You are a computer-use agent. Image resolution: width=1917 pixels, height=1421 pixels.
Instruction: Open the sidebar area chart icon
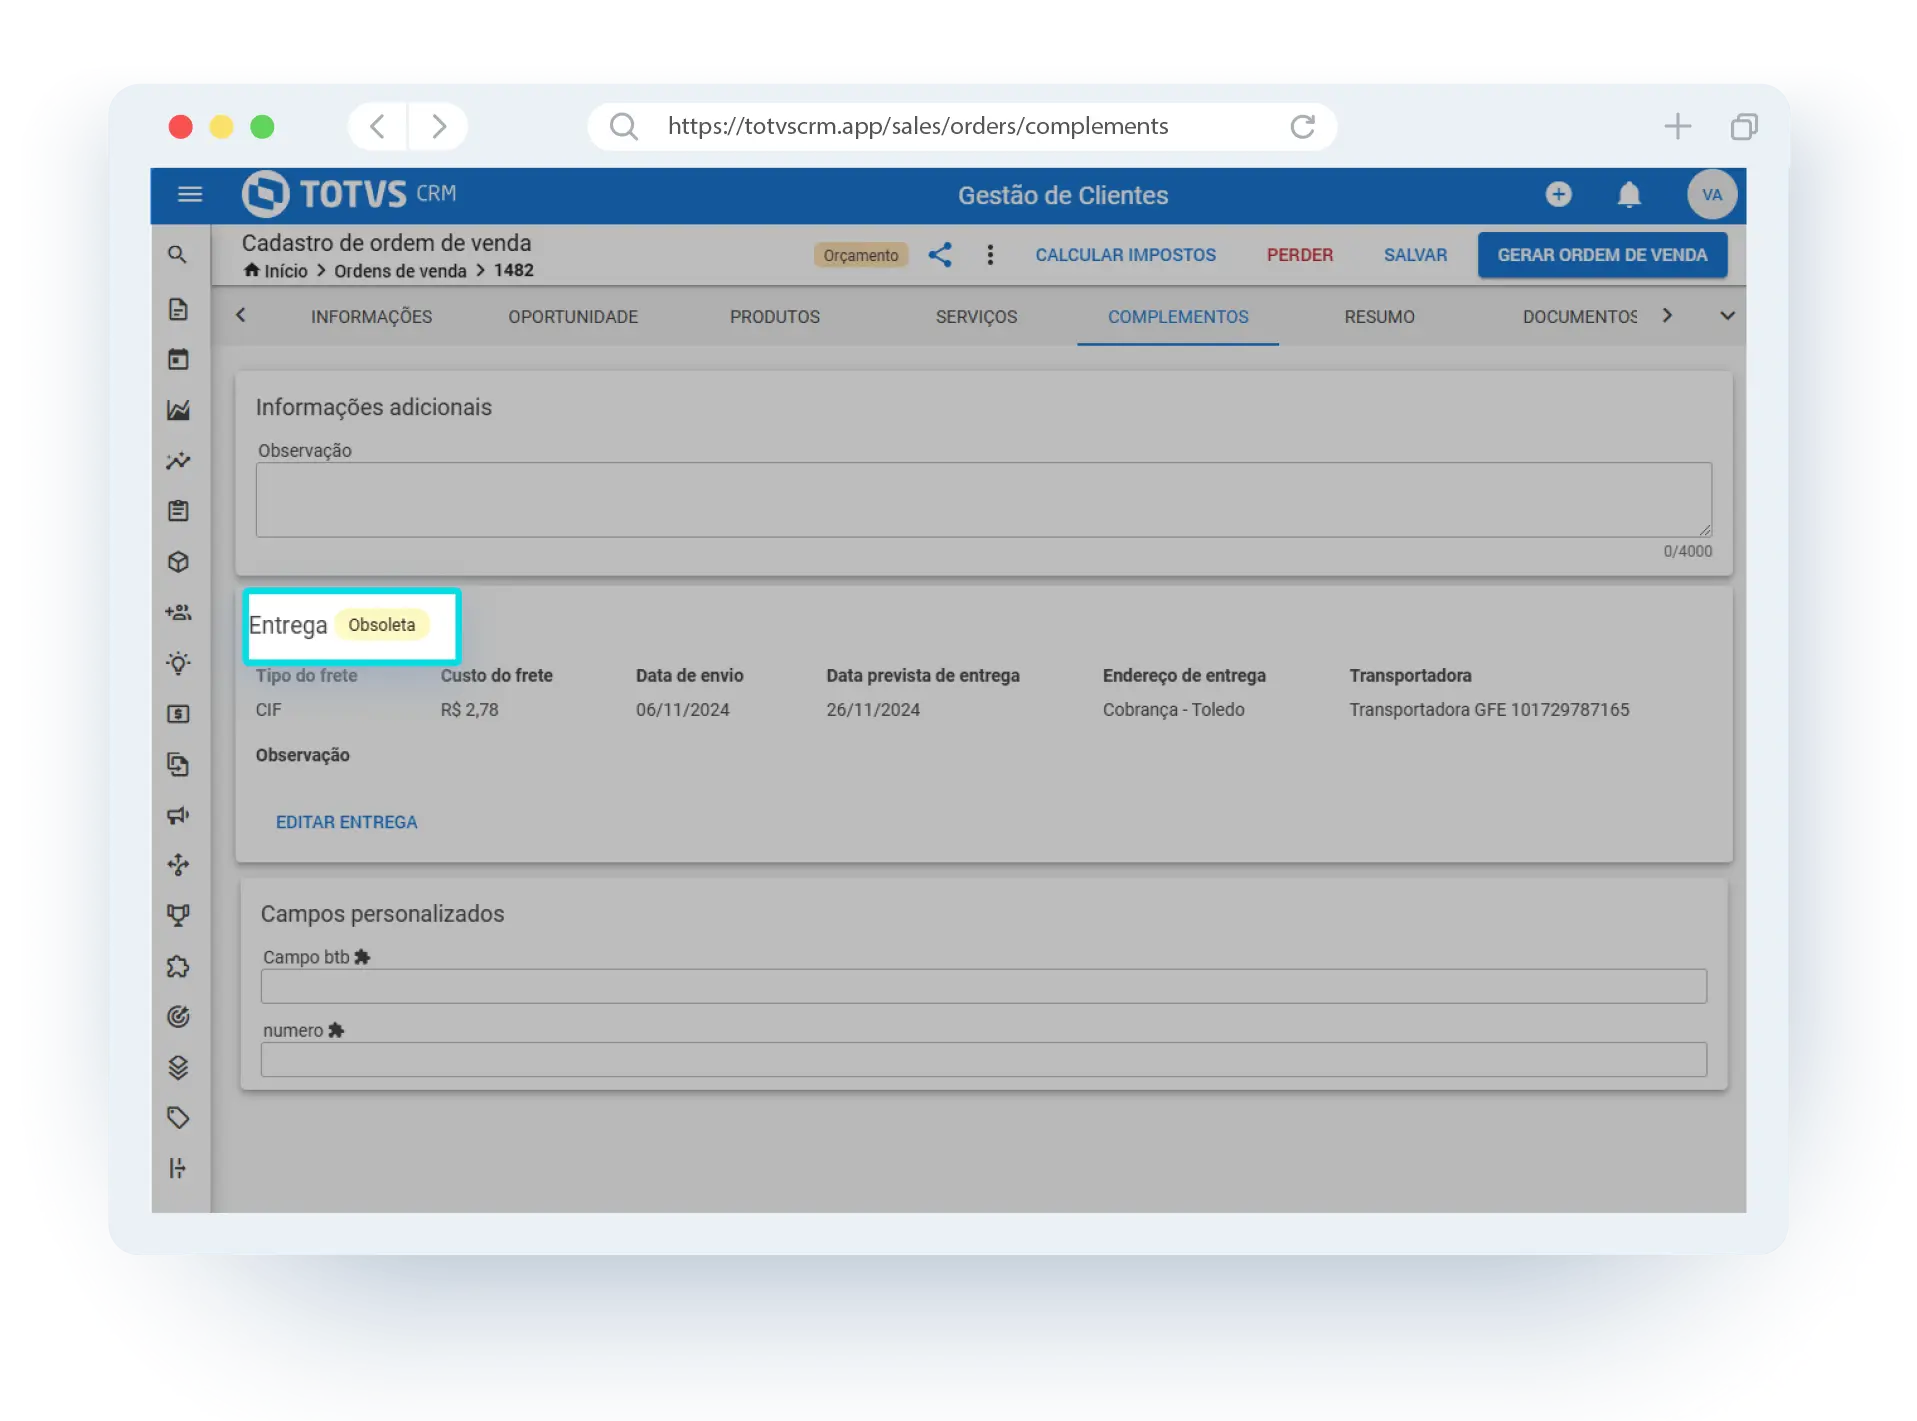[178, 410]
